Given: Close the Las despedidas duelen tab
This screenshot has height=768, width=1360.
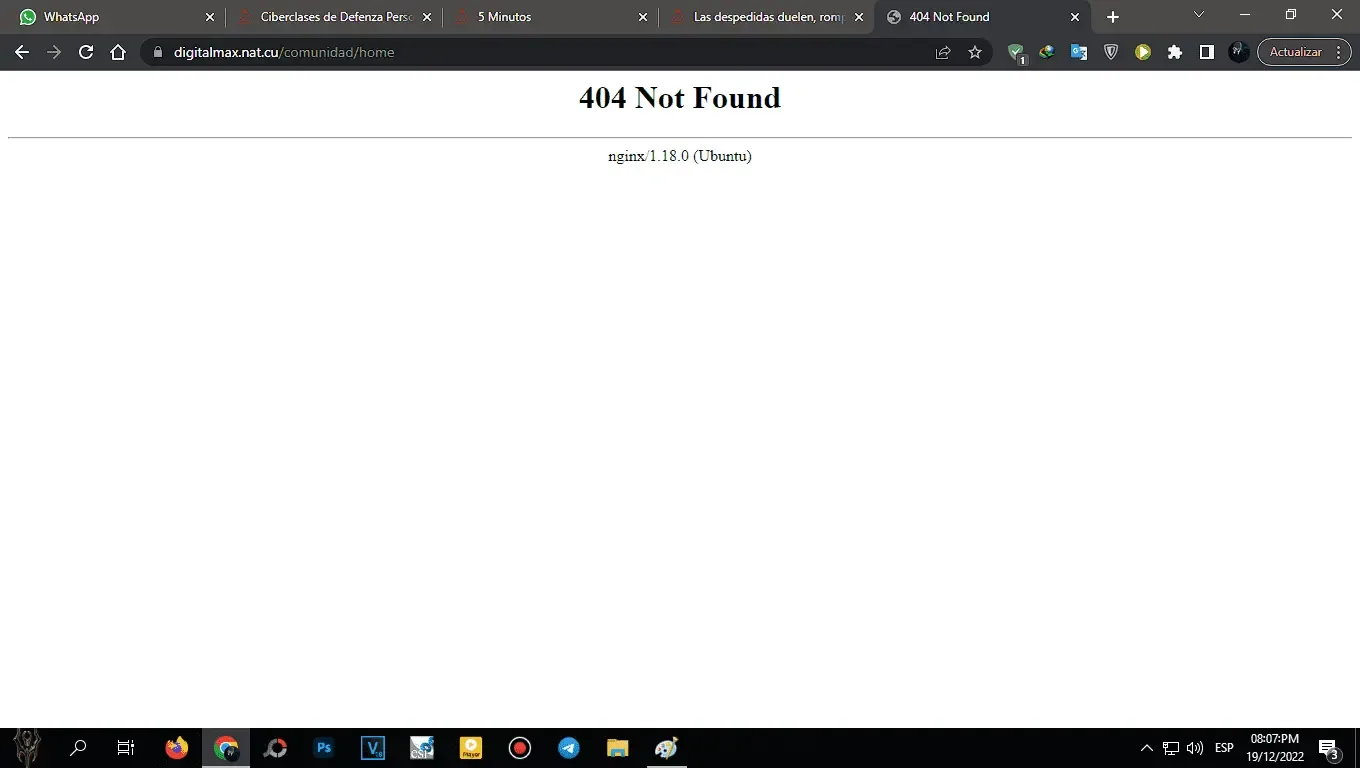Looking at the screenshot, I should click(859, 17).
